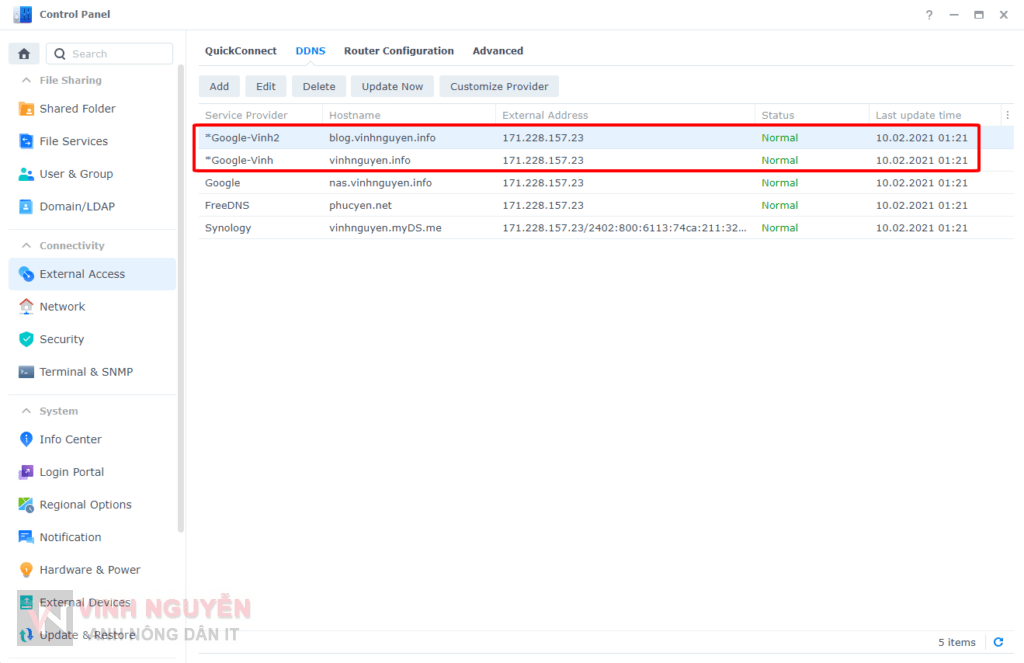1024x663 pixels.
Task: Click the Info Center icon
Action: (26, 440)
